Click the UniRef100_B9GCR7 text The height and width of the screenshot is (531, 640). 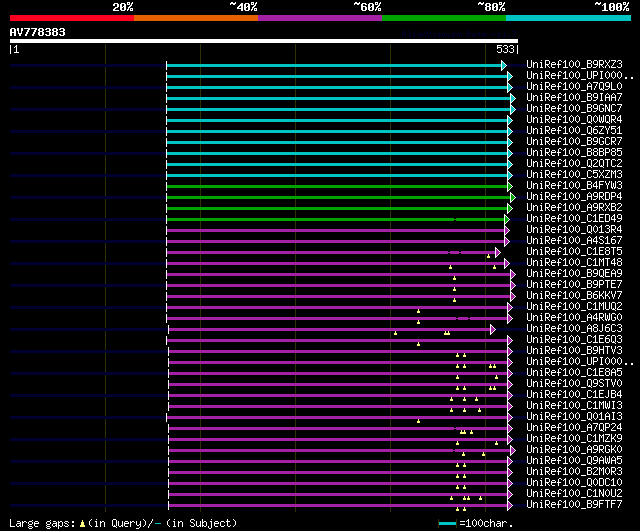click(574, 142)
